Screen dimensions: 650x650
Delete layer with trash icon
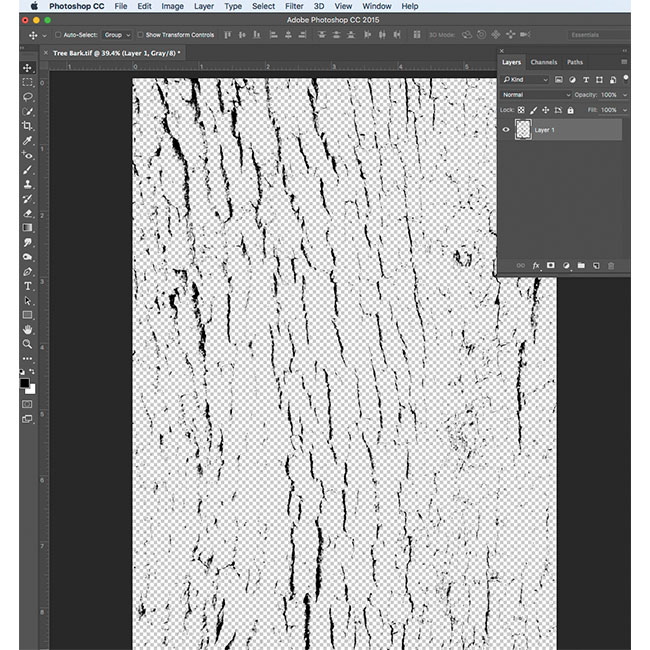[x=611, y=265]
